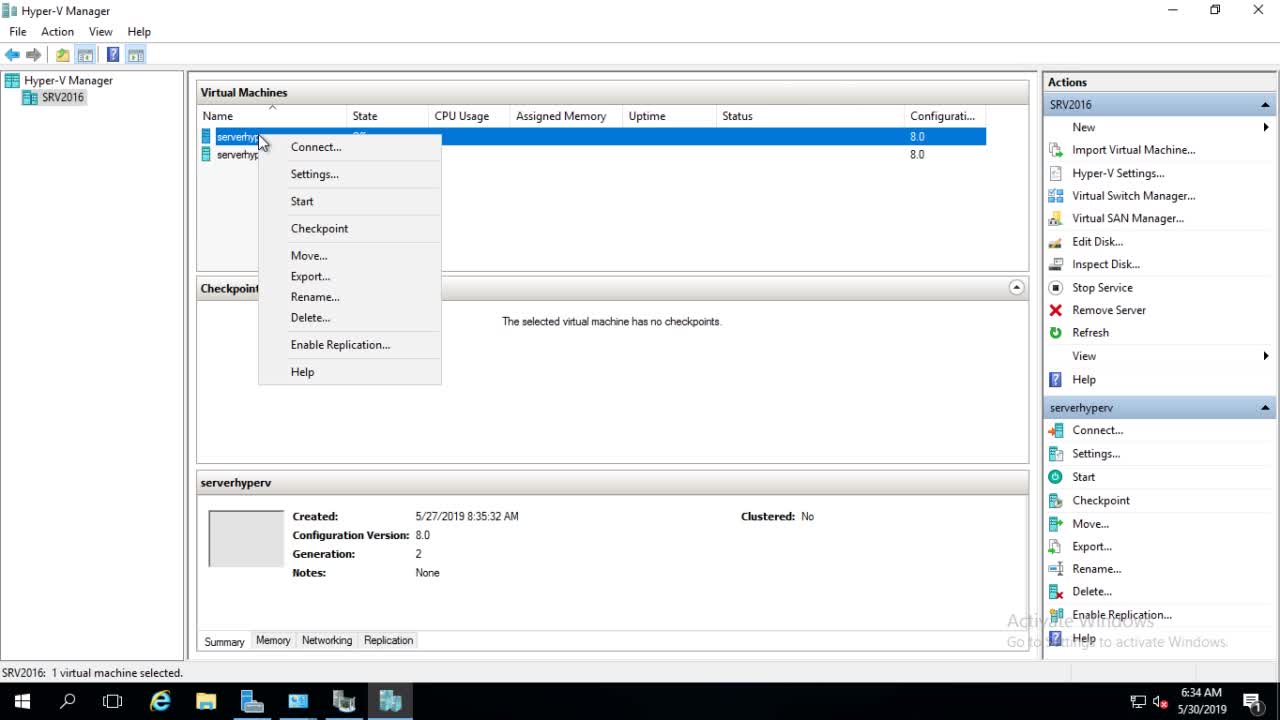Click the red X Remove Server icon
Screen dimensions: 1280x720
click(x=1055, y=310)
